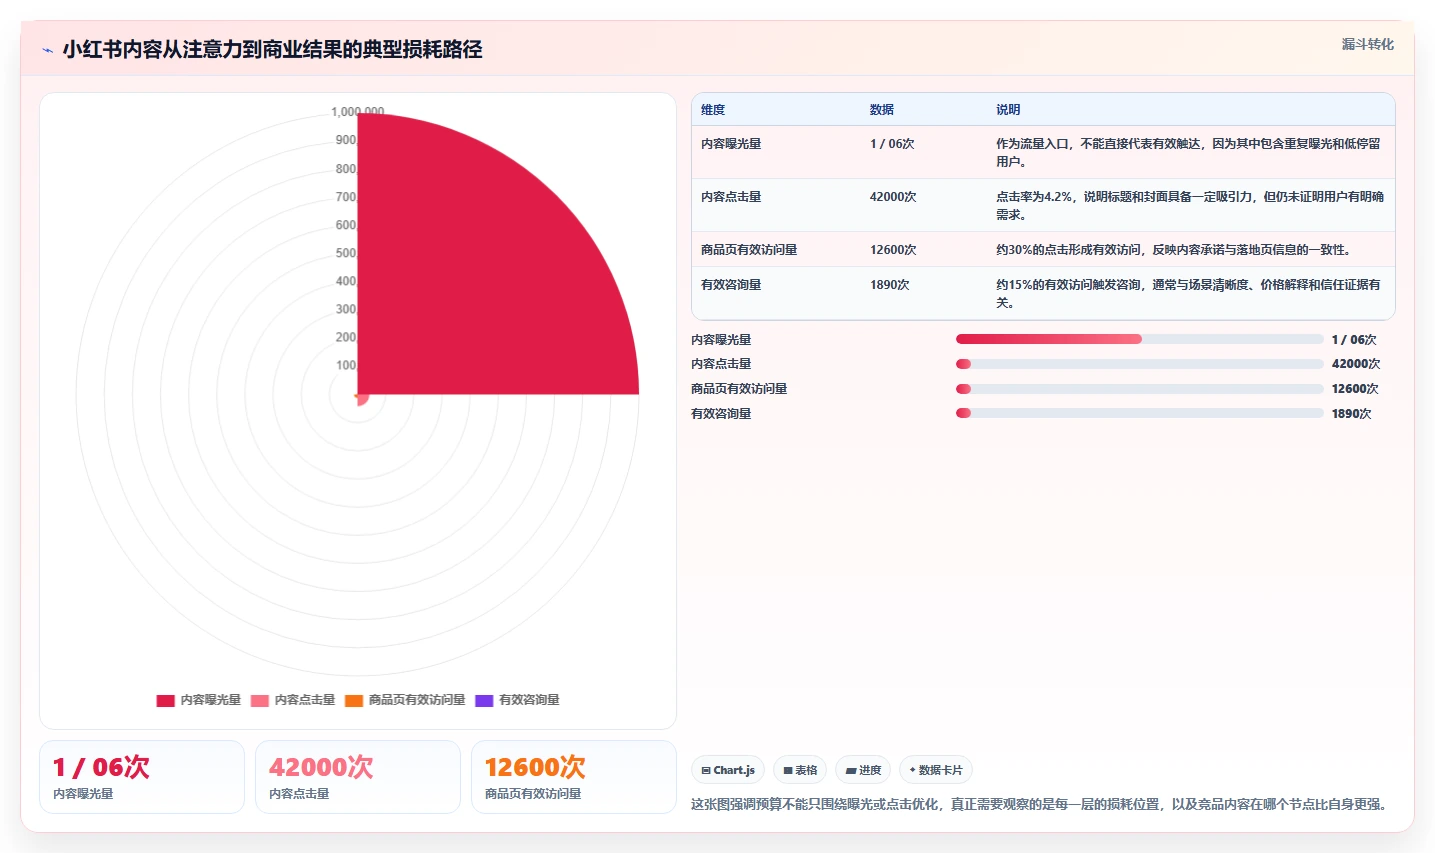Click the Chart.js chip
Image resolution: width=1435 pixels, height=853 pixels.
point(728,770)
